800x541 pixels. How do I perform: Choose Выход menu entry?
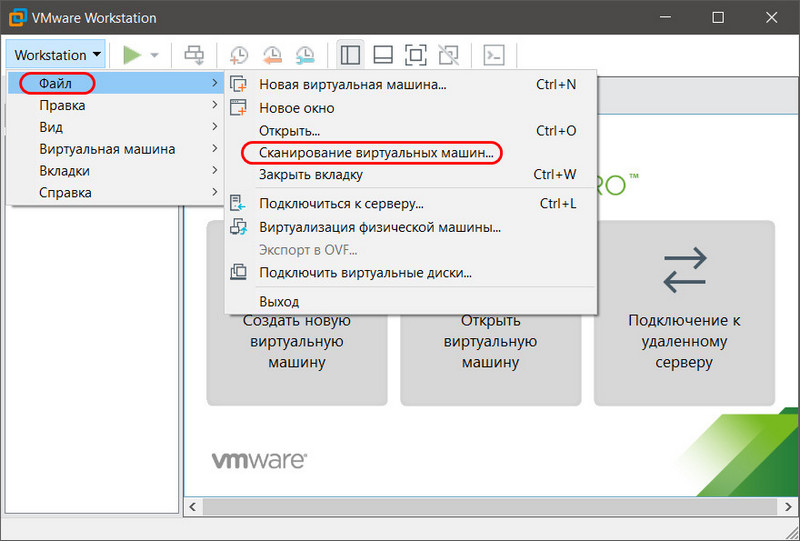pyautogui.click(x=411, y=302)
